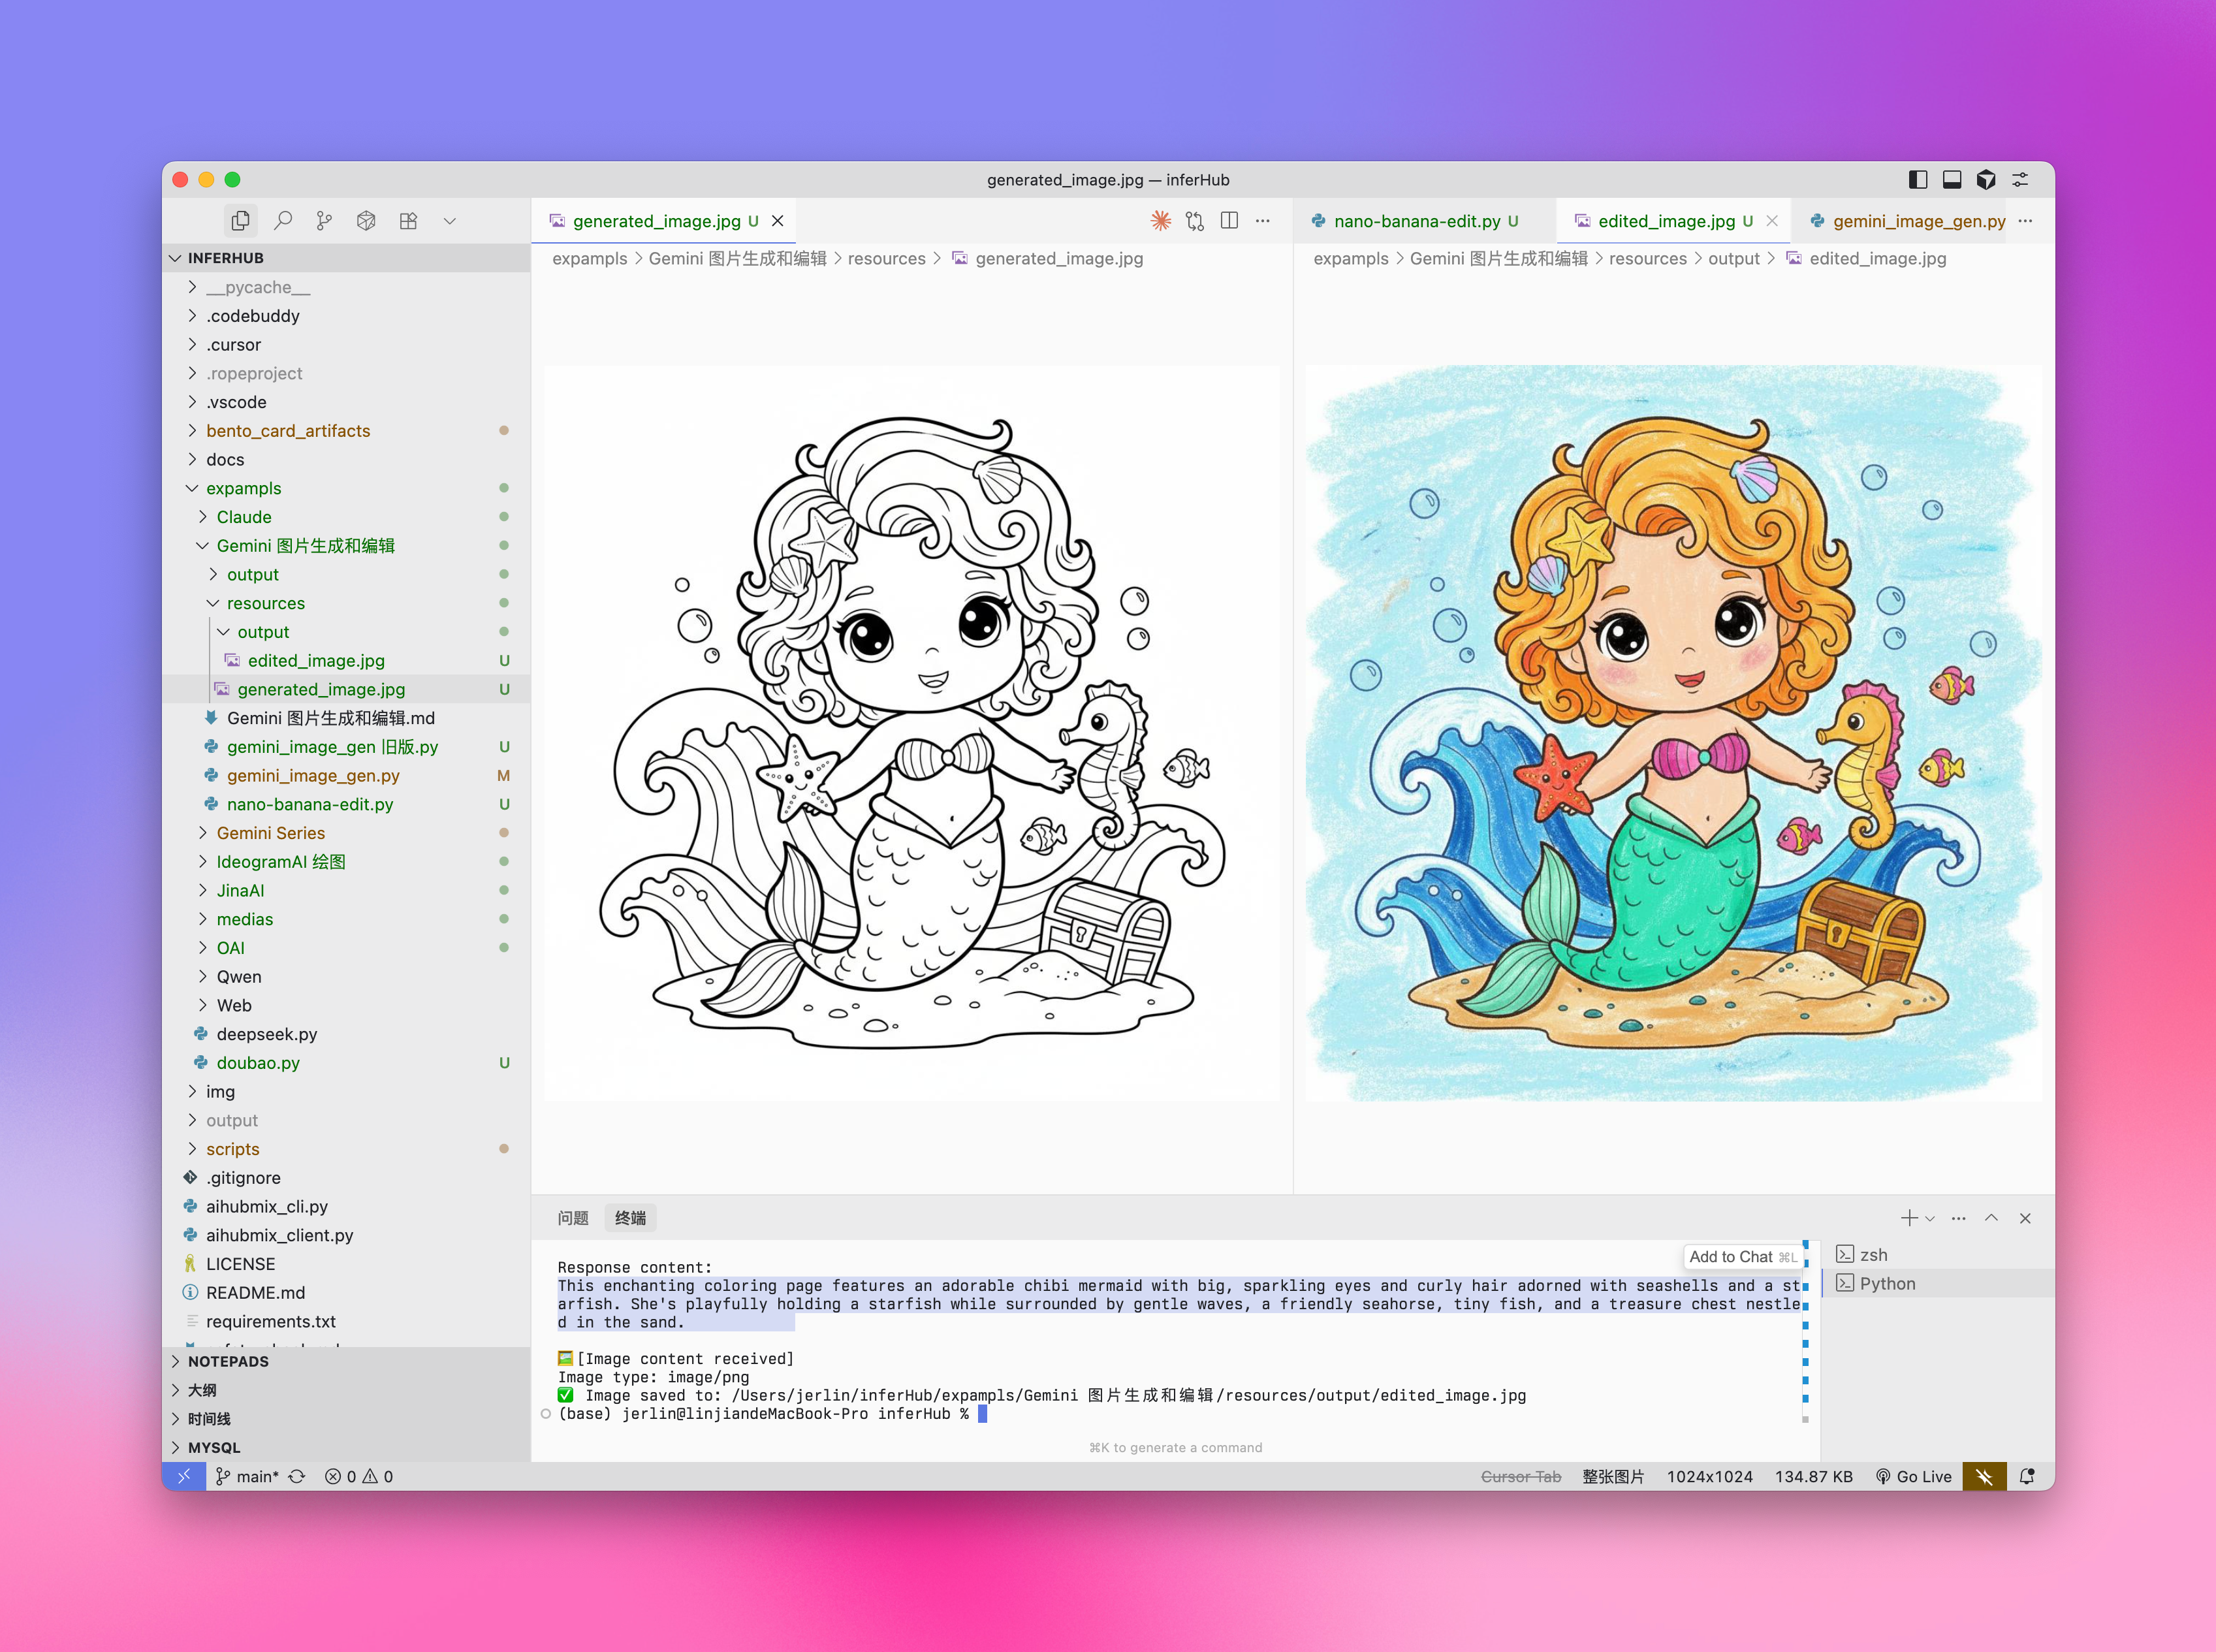Click the main* git branch indicator
The image size is (2216, 1652).
(248, 1476)
